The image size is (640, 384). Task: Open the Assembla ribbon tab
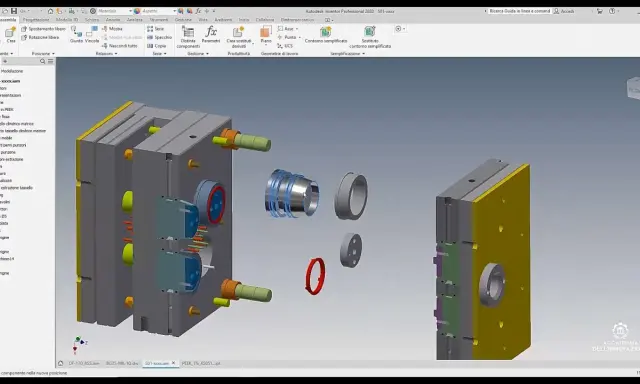coord(7,20)
